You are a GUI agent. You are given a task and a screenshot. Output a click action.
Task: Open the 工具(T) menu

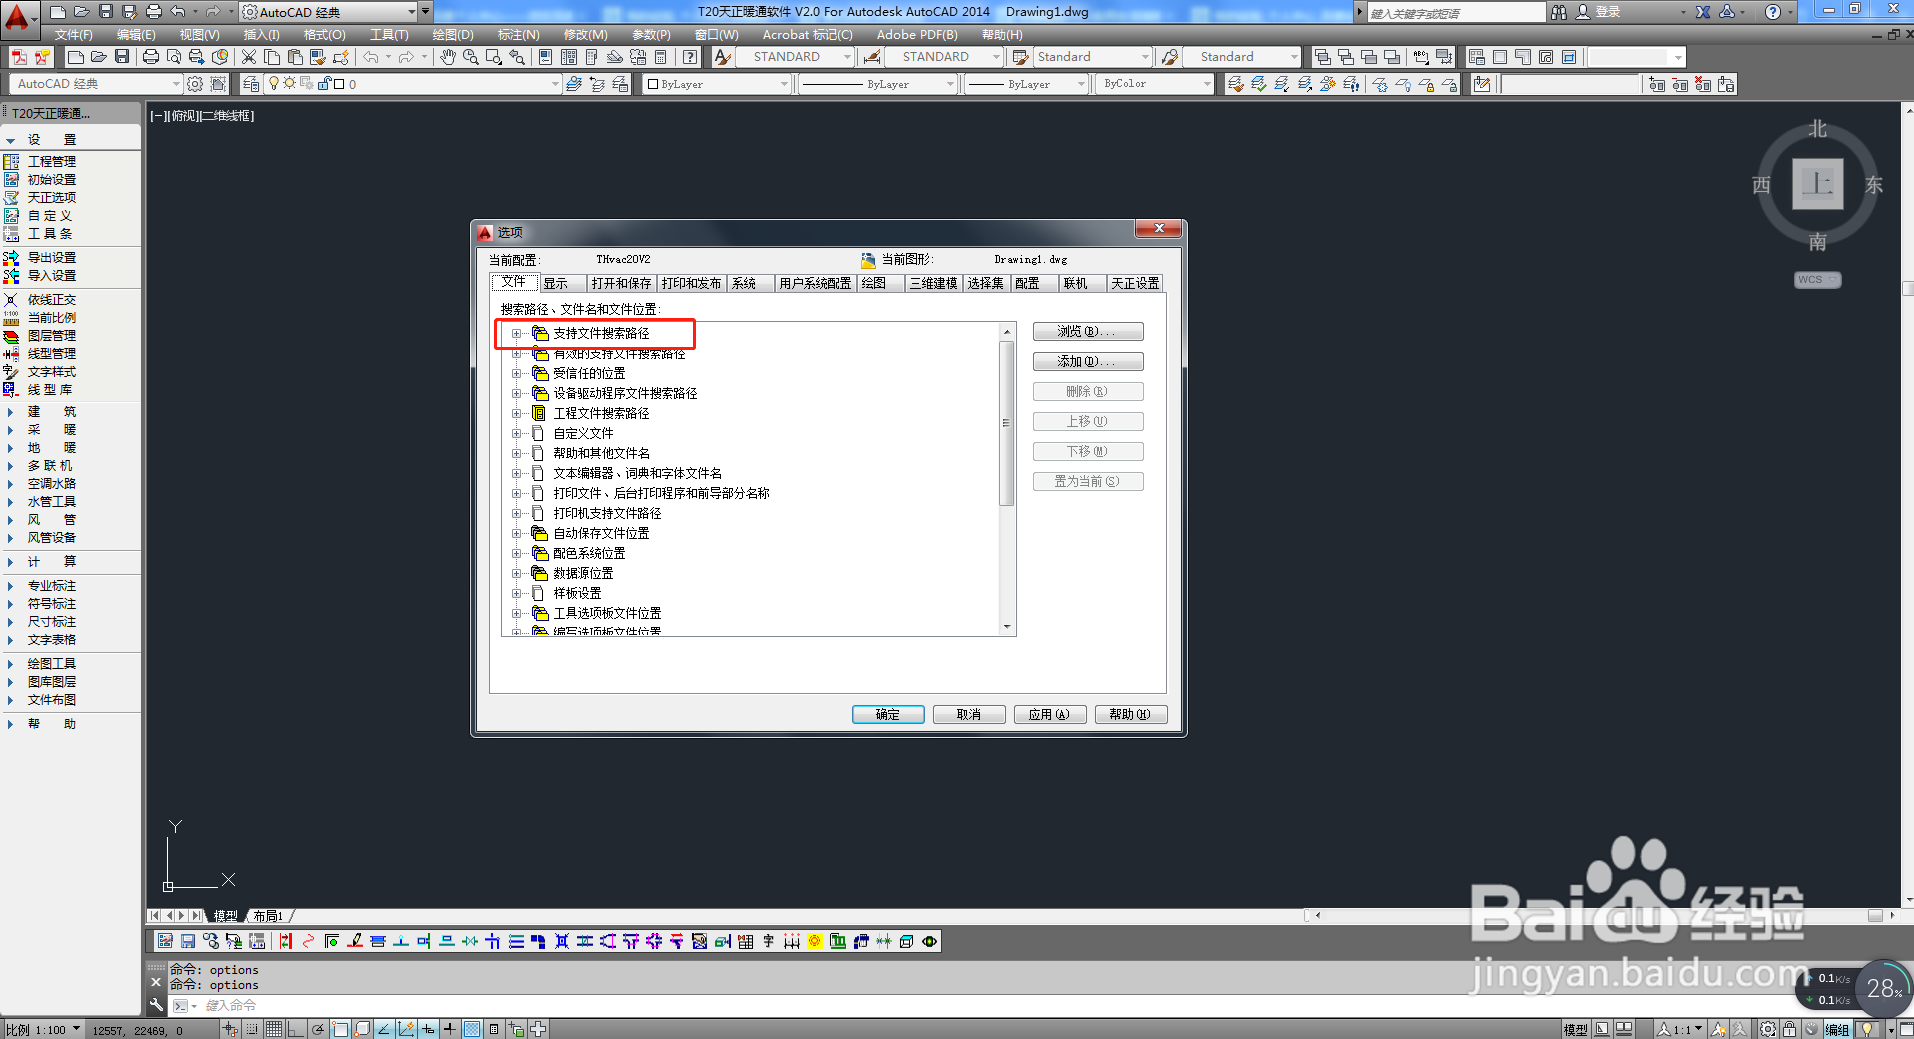tap(389, 35)
